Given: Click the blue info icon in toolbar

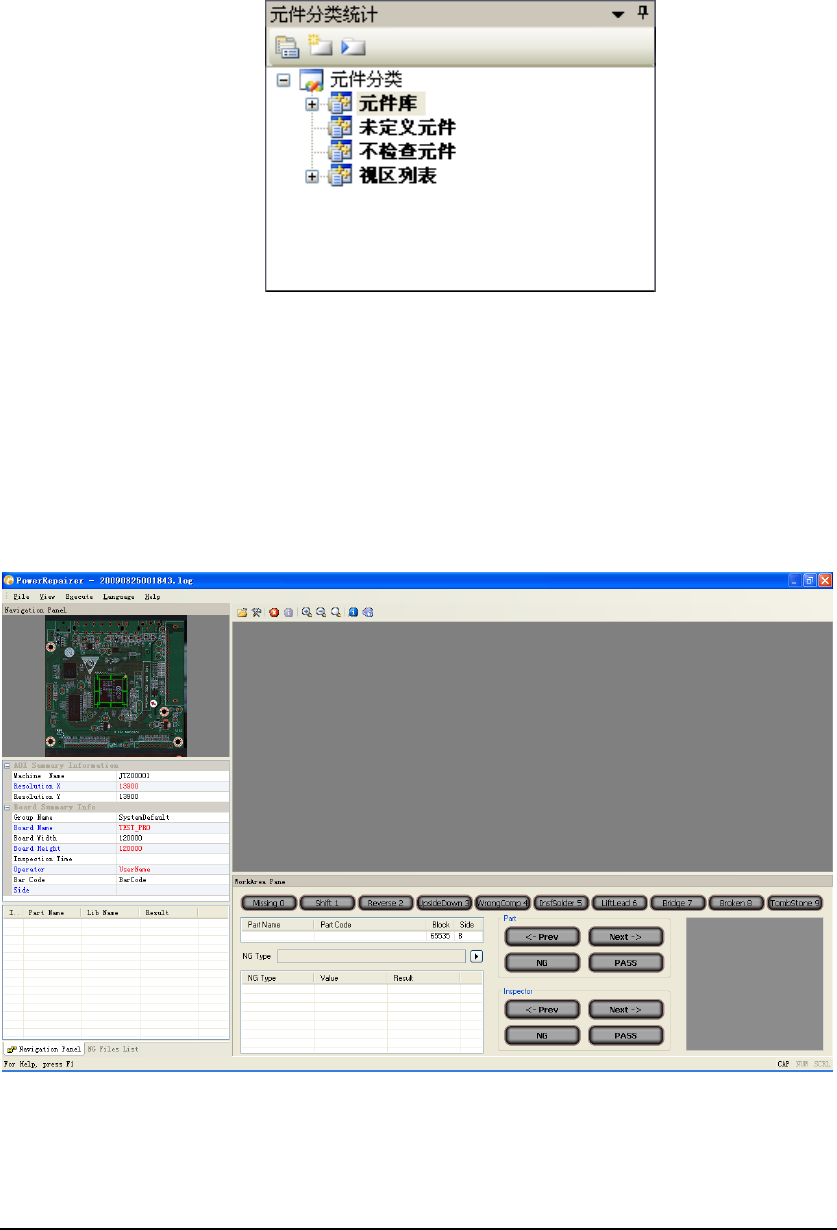Looking at the screenshot, I should (x=354, y=612).
